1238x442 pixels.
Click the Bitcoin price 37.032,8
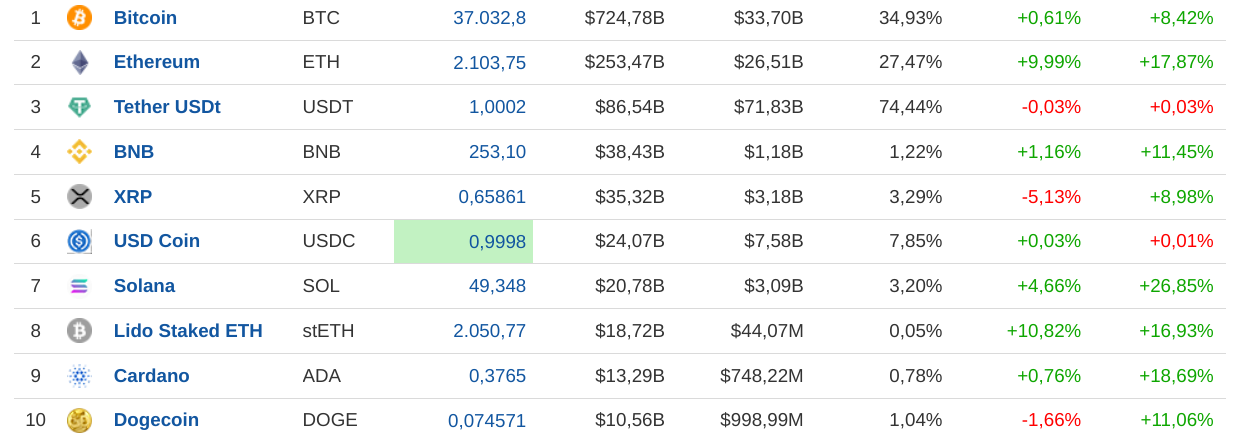pos(489,18)
